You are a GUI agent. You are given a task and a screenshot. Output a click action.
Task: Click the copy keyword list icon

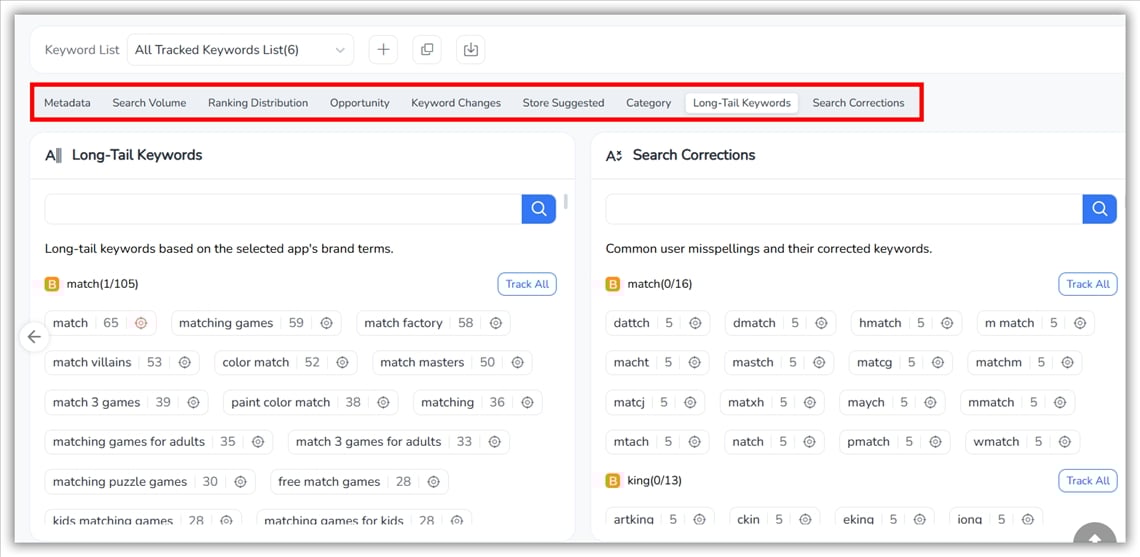coord(427,50)
